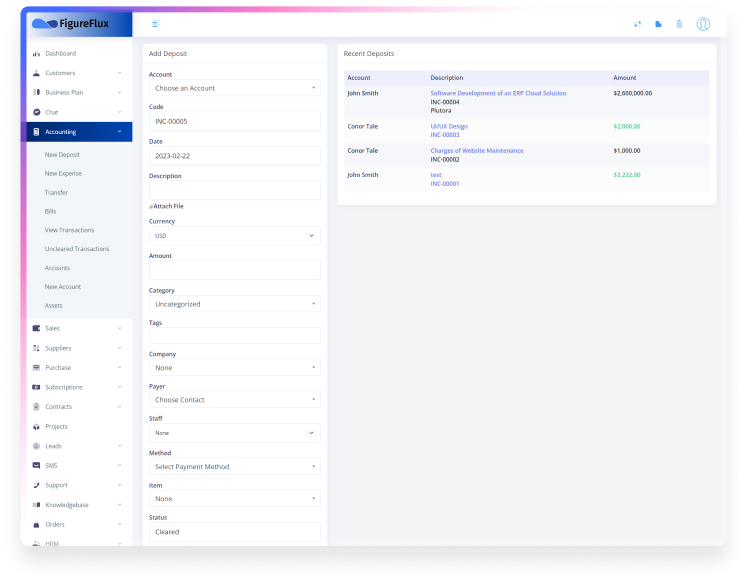This screenshot has width=747, height=581.
Task: Click the Projects cube icon
Action: click(x=36, y=427)
